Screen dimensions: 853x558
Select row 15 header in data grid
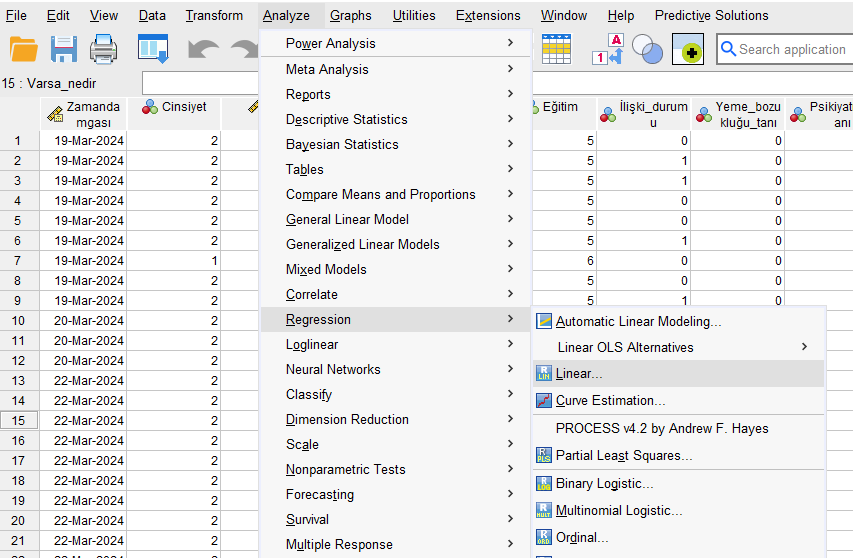18,420
